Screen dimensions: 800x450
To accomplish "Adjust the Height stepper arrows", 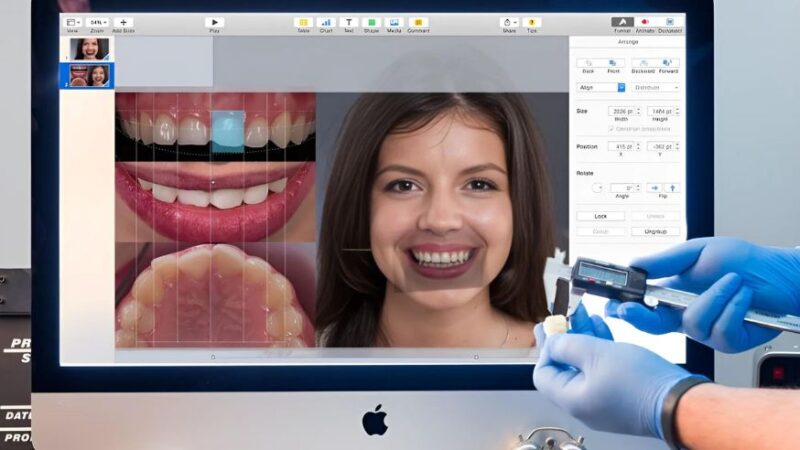I will click(677, 111).
